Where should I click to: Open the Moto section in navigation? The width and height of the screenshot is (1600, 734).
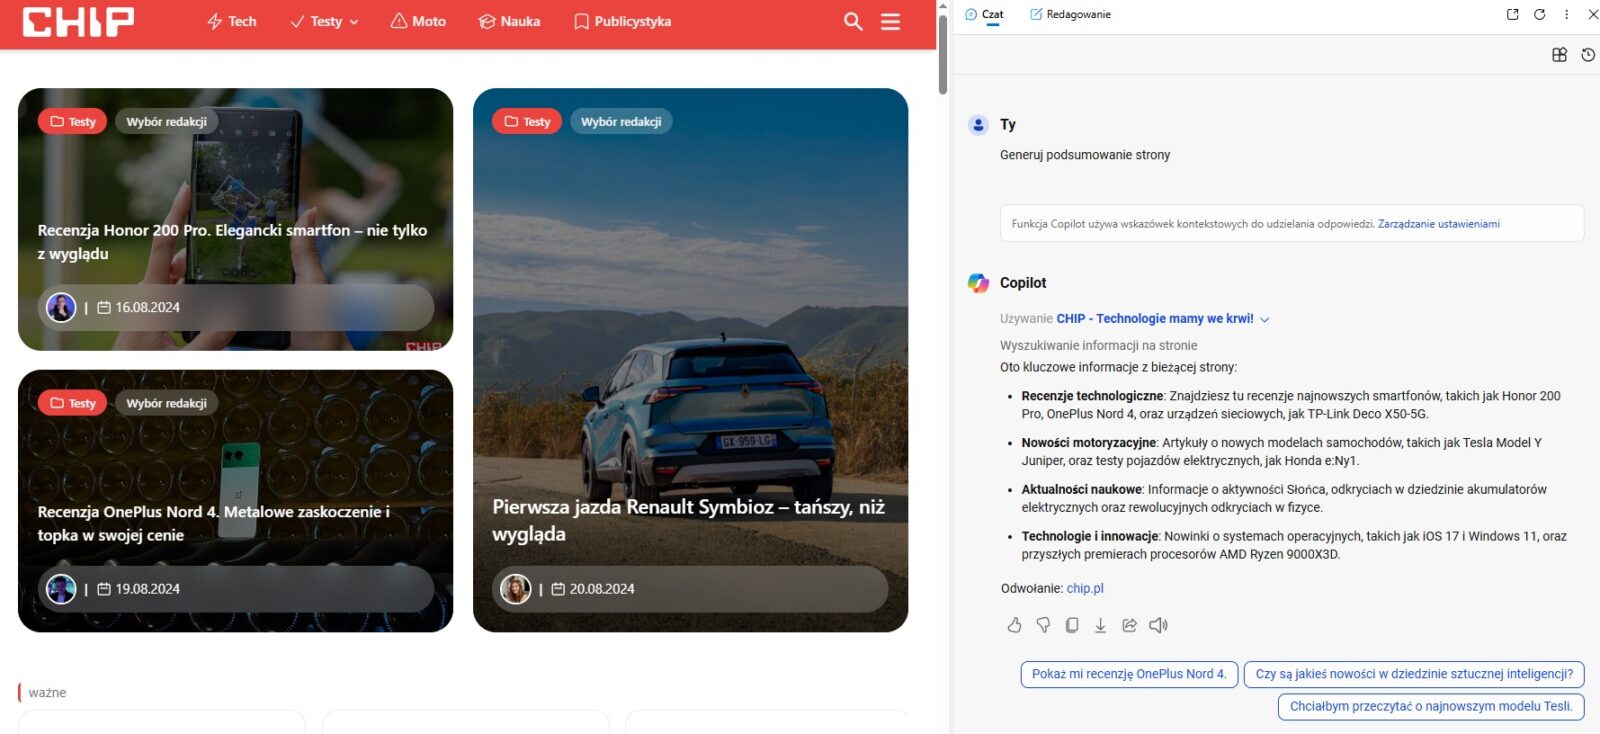(x=418, y=21)
